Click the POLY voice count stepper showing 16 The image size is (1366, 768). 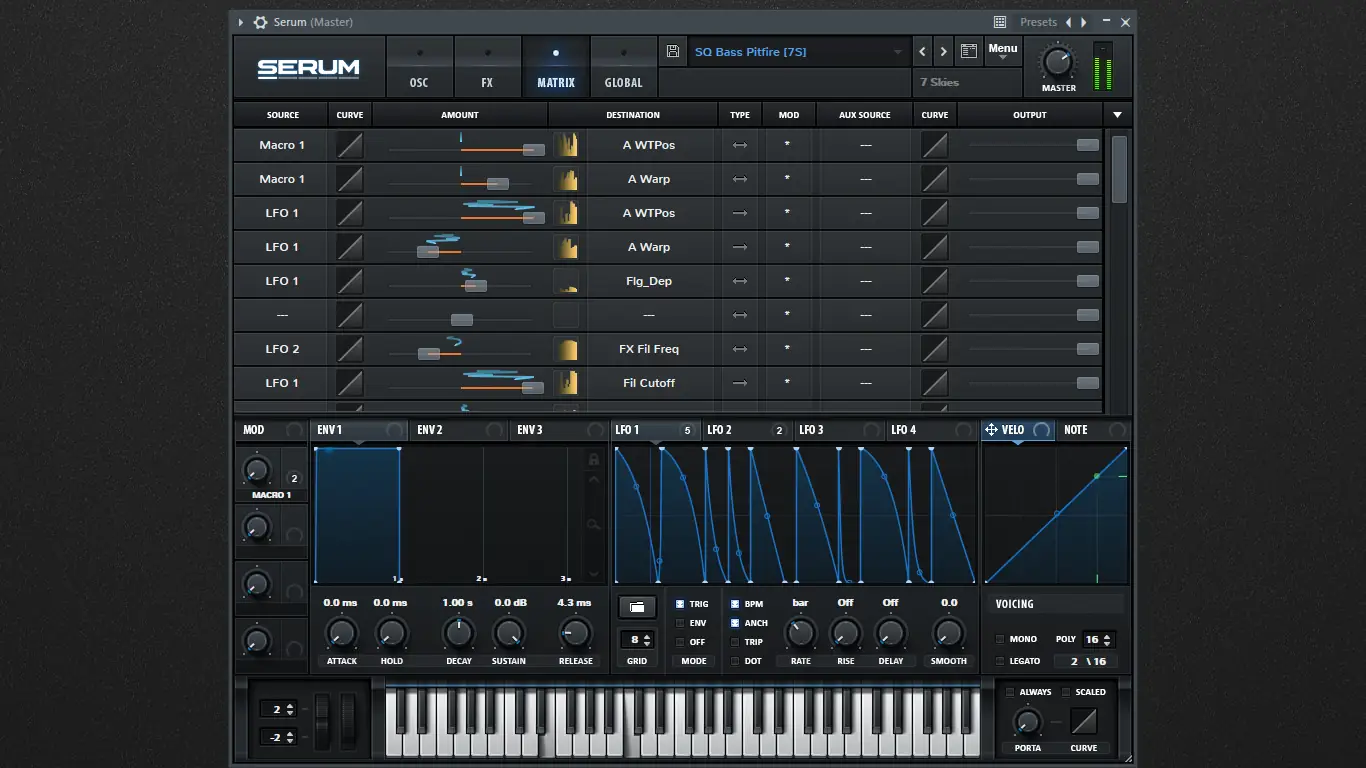[x=1097, y=639]
